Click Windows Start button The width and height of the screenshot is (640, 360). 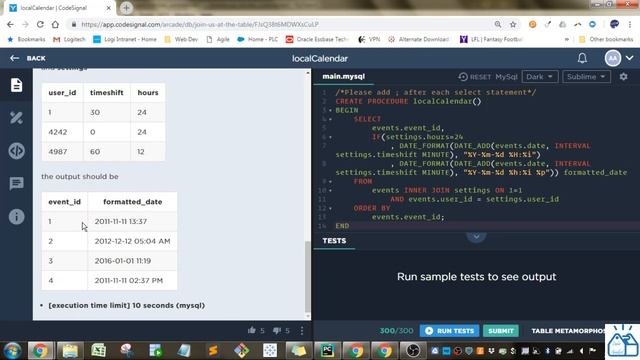pos(12,351)
